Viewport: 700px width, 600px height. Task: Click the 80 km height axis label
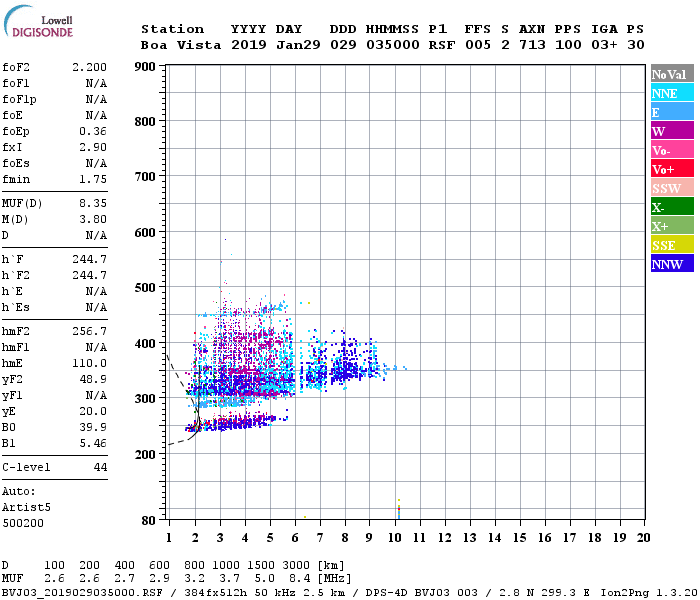click(x=149, y=521)
